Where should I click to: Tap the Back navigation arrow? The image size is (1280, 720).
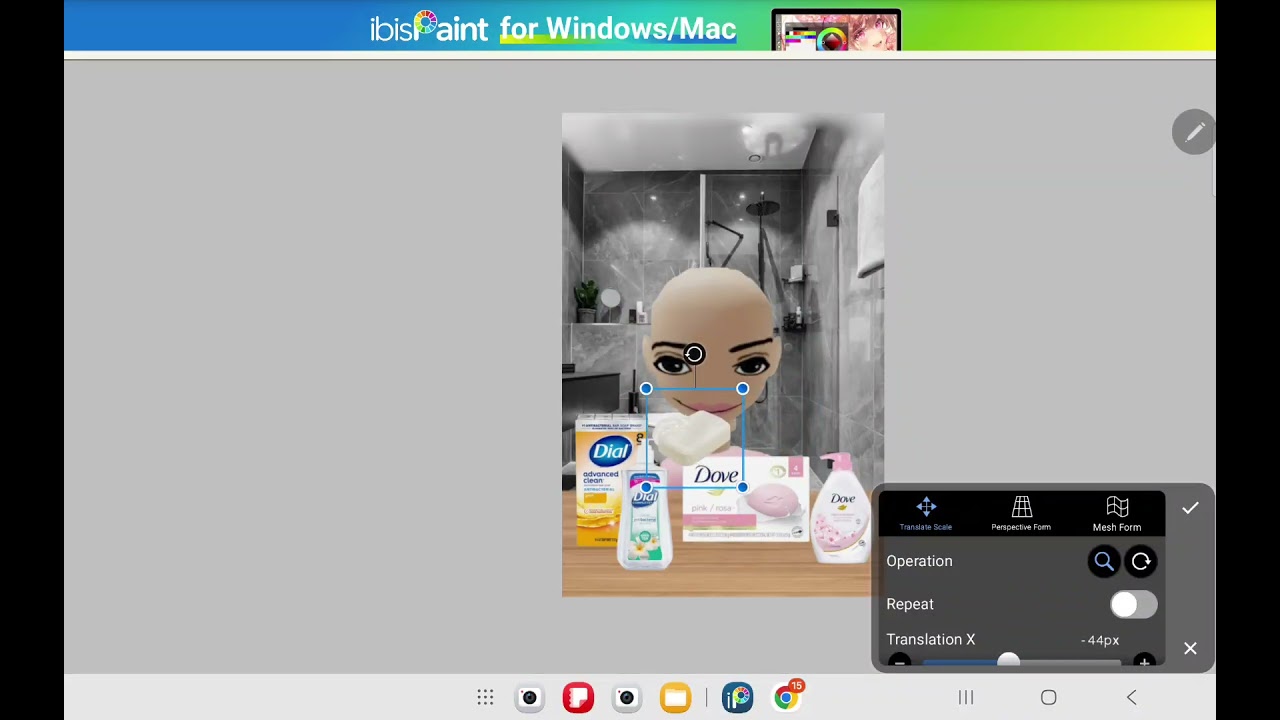click(1131, 697)
